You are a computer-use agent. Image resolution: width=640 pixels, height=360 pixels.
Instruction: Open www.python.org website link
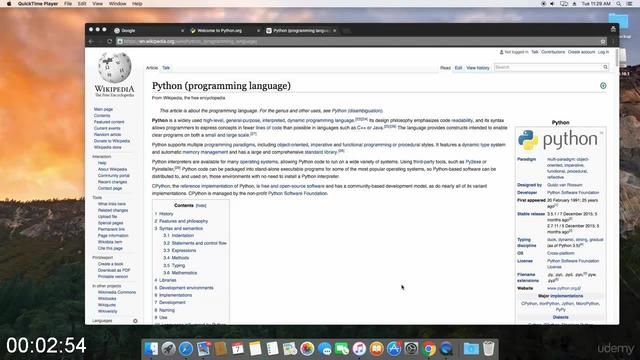pyautogui.click(x=564, y=288)
